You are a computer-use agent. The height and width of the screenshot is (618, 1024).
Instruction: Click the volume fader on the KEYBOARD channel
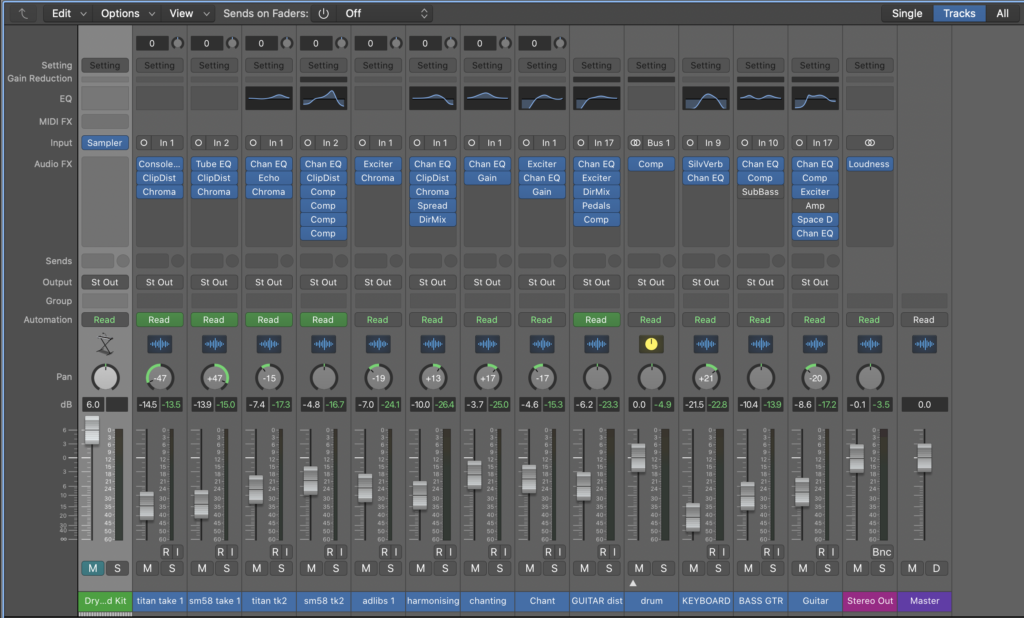tap(693, 516)
